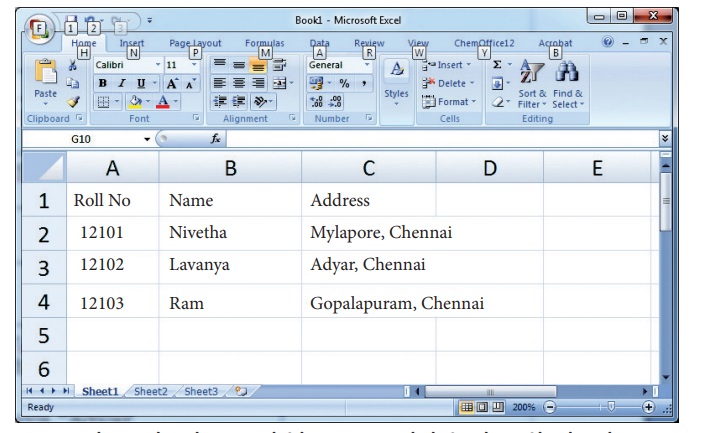Switch to the Sheet2 worksheet tab

point(151,390)
